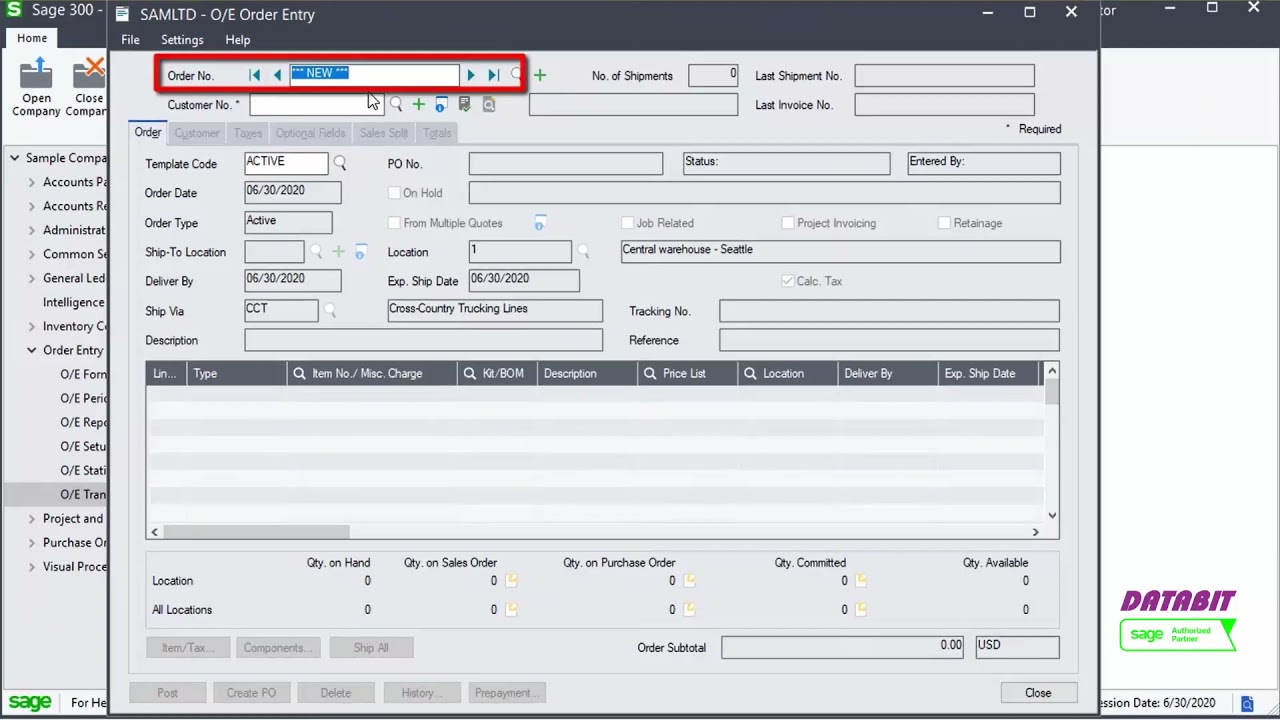The image size is (1280, 720).
Task: Click the Create PO button
Action: [251, 693]
